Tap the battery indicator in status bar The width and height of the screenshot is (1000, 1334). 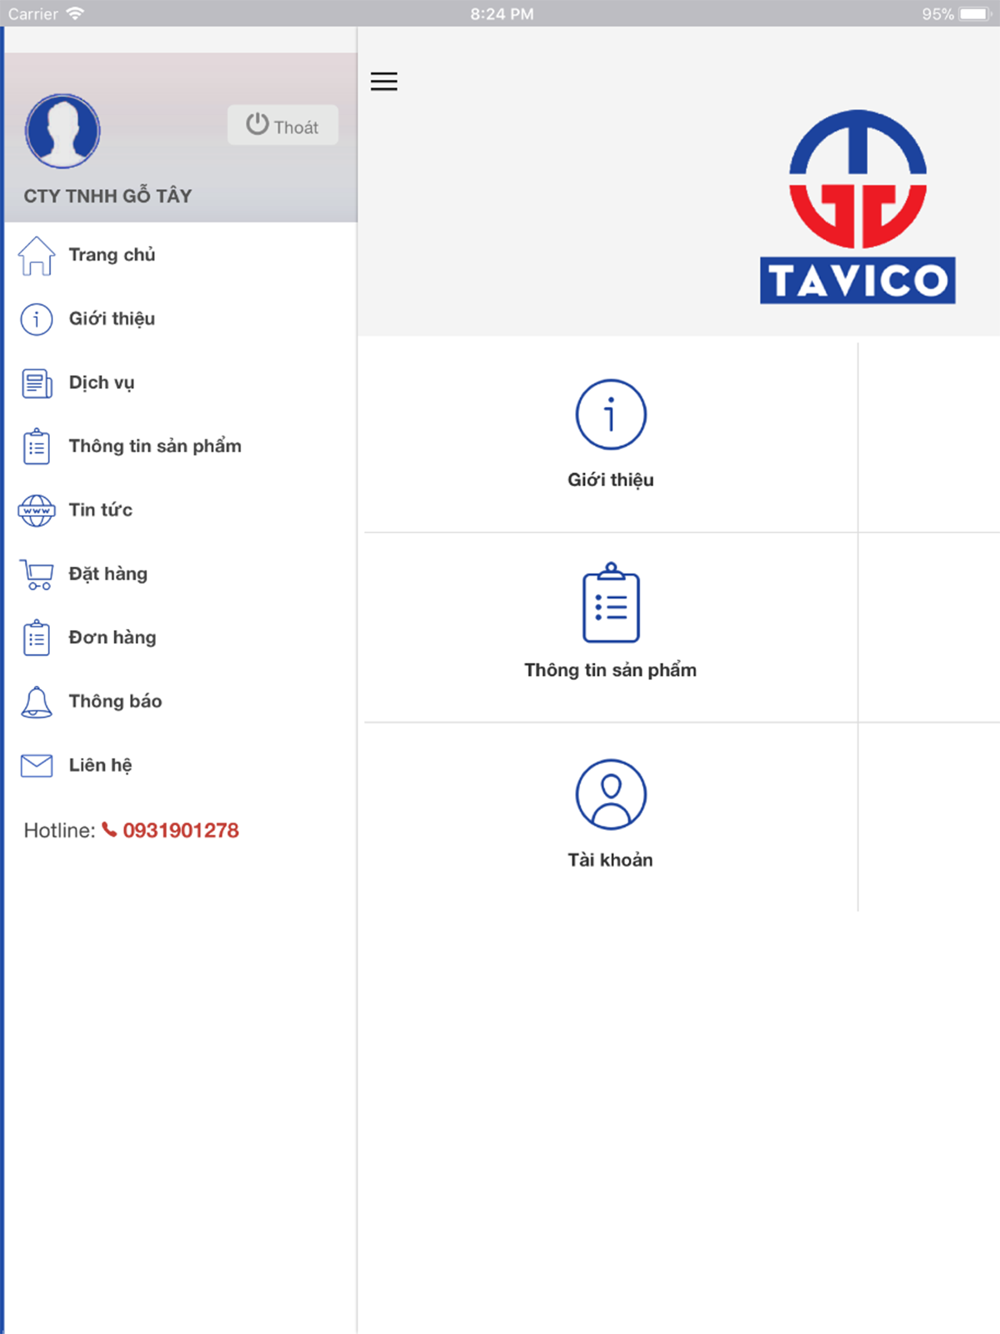tap(973, 14)
